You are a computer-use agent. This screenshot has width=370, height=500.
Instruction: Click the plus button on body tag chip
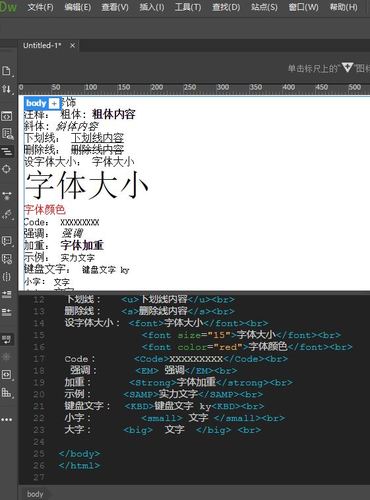(x=54, y=104)
